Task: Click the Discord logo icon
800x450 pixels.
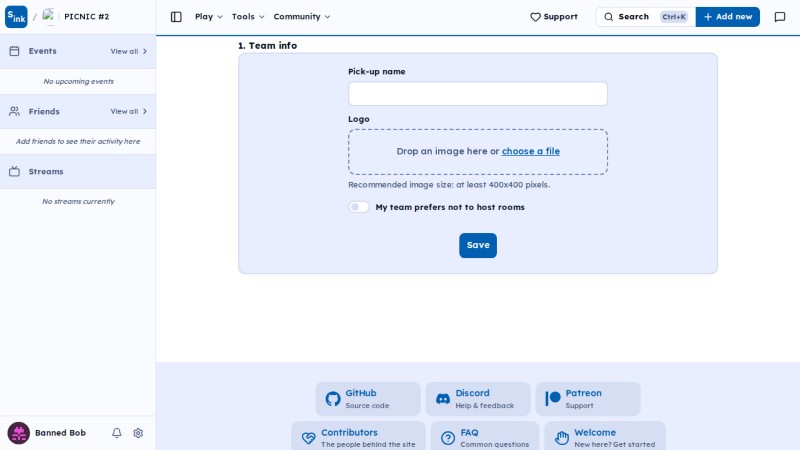Action: tap(443, 399)
